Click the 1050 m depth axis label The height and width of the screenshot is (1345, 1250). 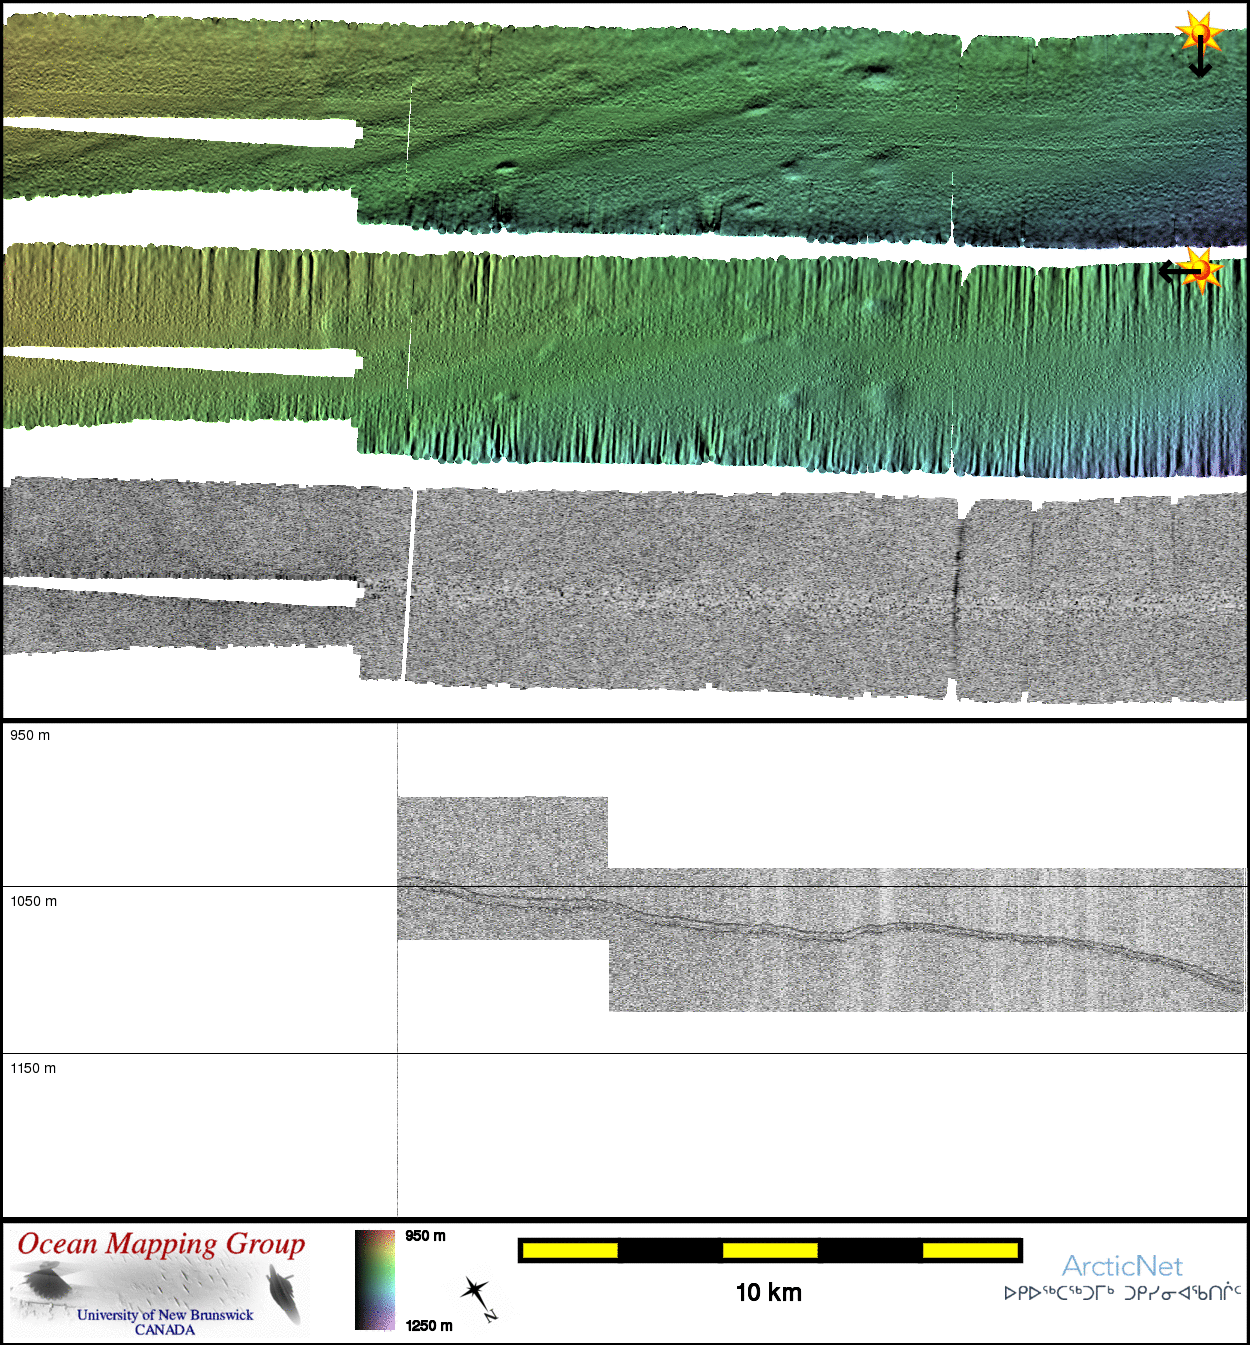34,901
